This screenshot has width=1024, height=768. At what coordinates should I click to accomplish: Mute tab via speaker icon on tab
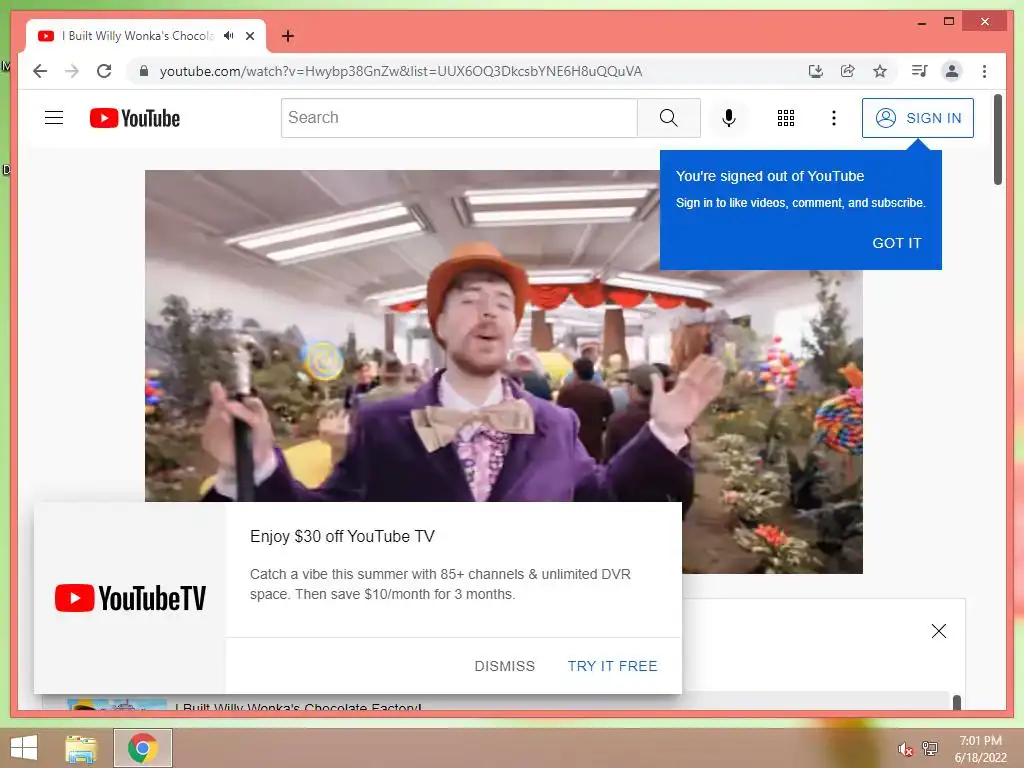tap(228, 36)
